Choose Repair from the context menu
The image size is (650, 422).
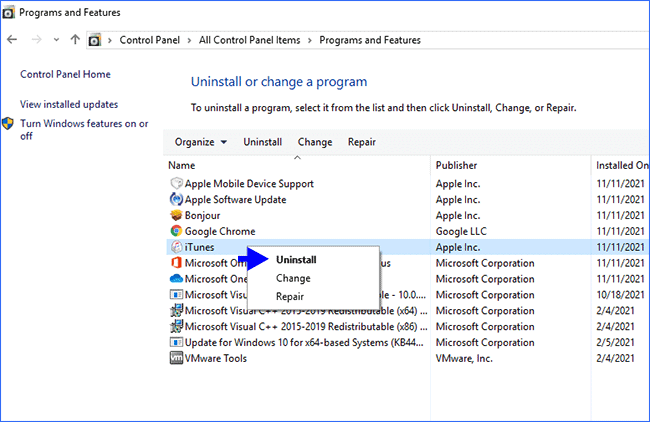(x=290, y=296)
